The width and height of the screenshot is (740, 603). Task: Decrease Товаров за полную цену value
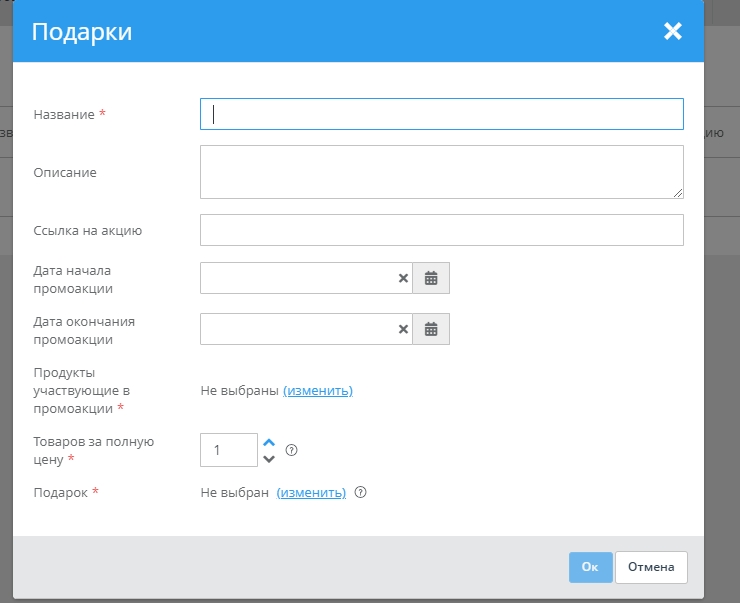point(268,459)
